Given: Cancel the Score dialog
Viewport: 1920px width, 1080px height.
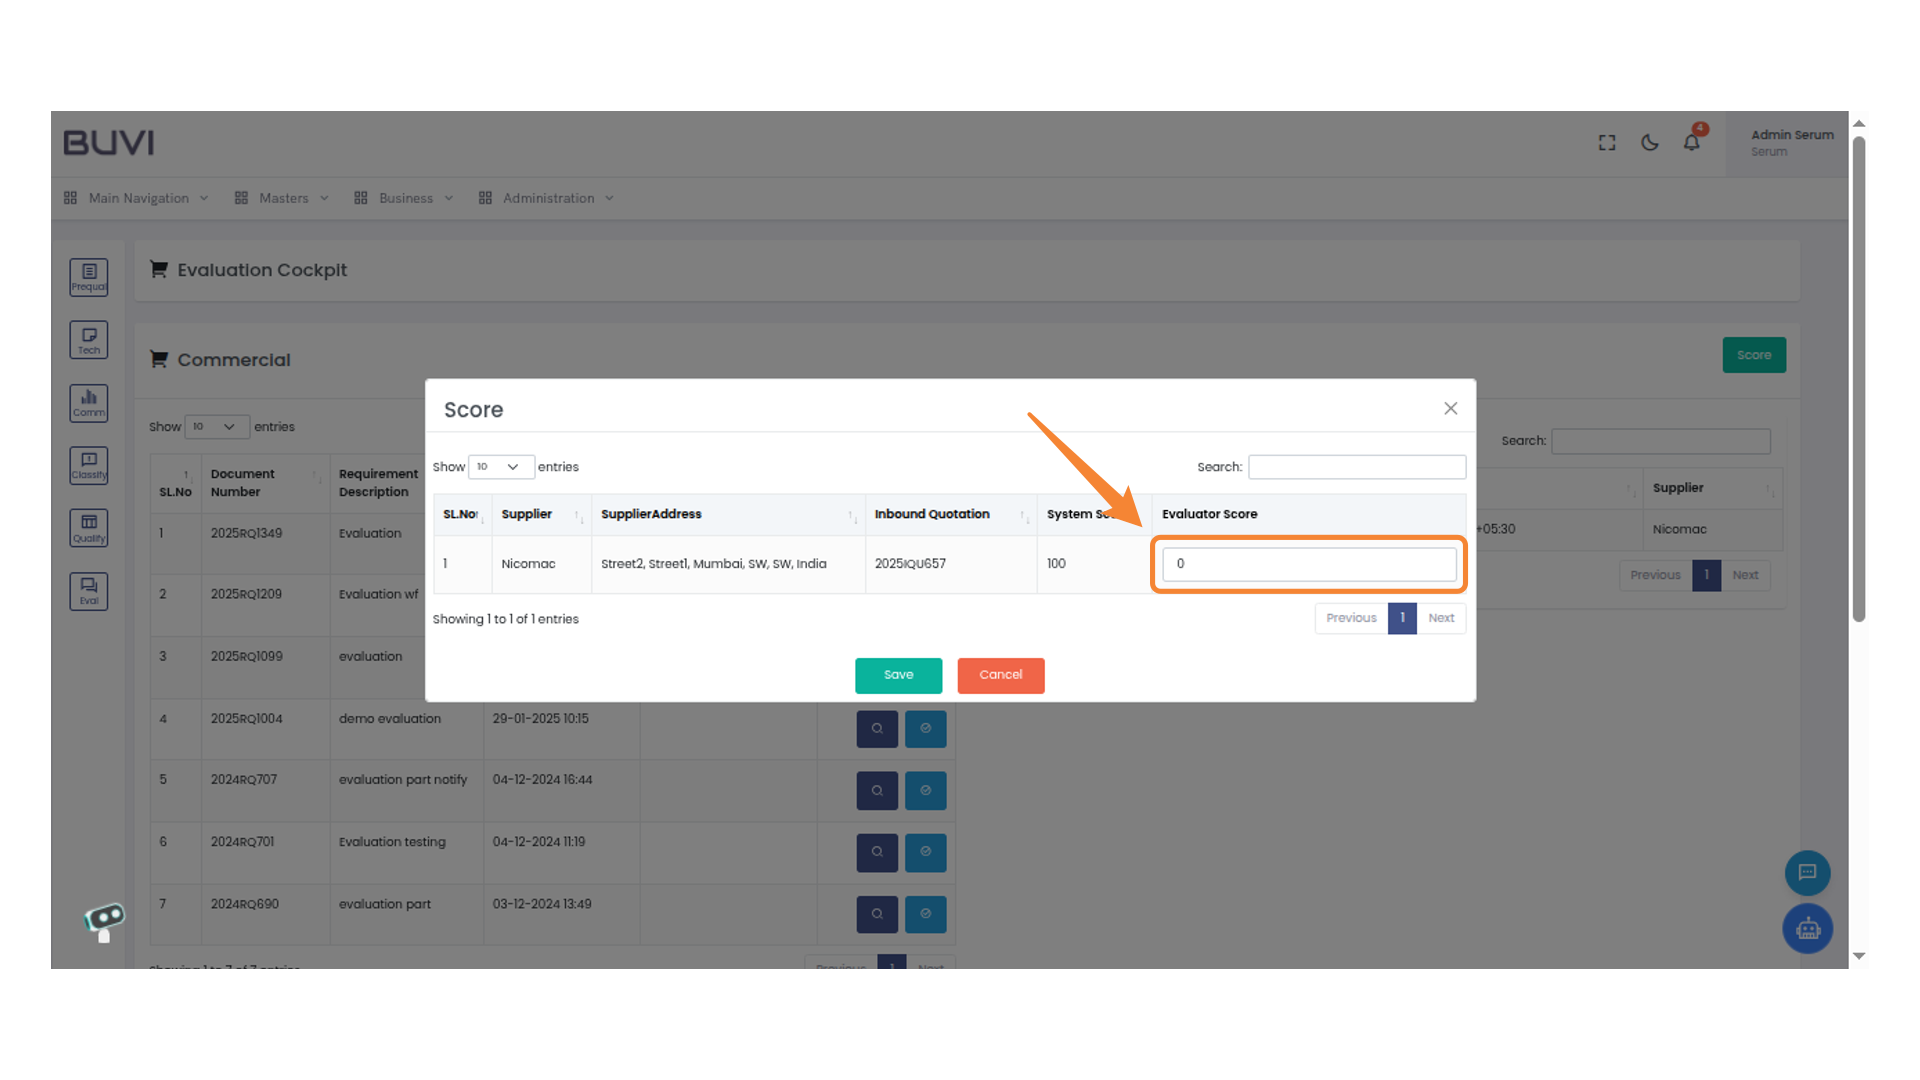Looking at the screenshot, I should click(x=1000, y=675).
